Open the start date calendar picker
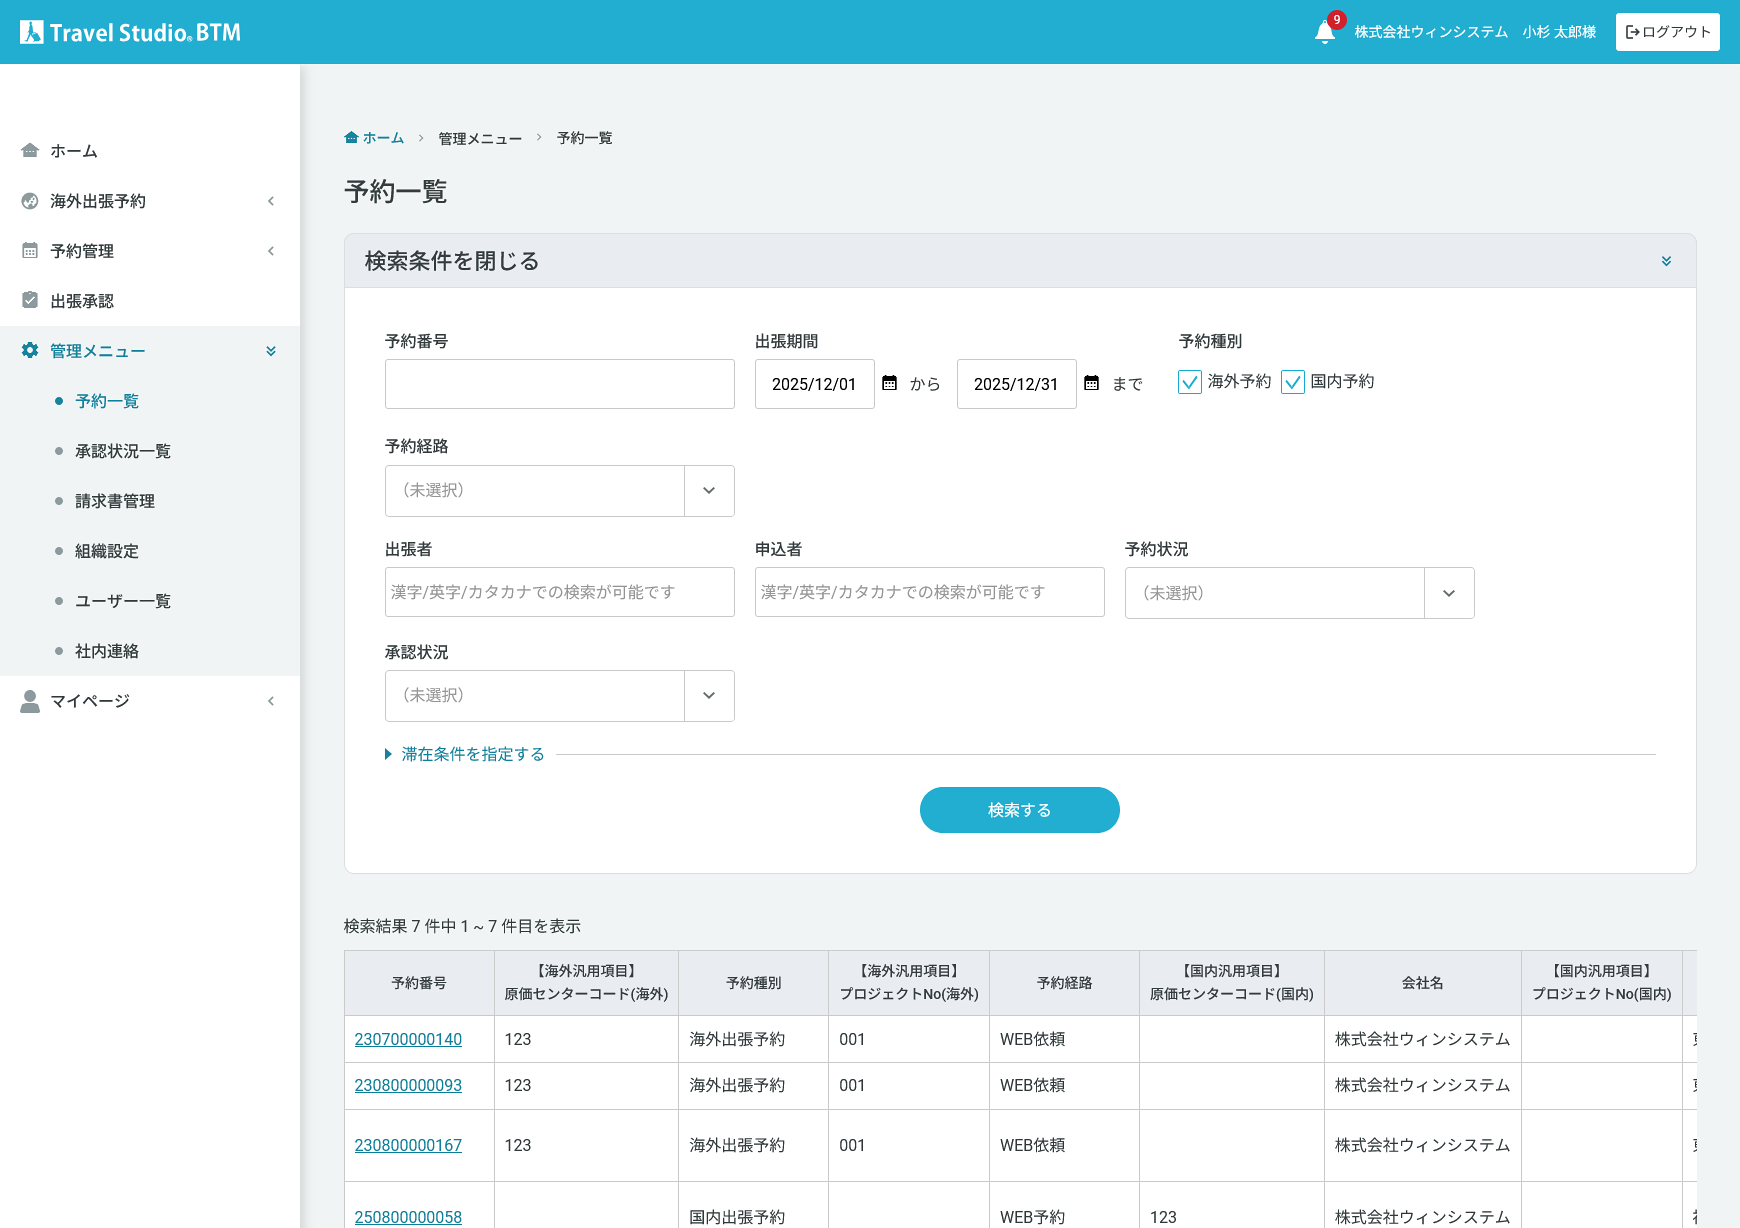This screenshot has width=1740, height=1228. tap(889, 383)
